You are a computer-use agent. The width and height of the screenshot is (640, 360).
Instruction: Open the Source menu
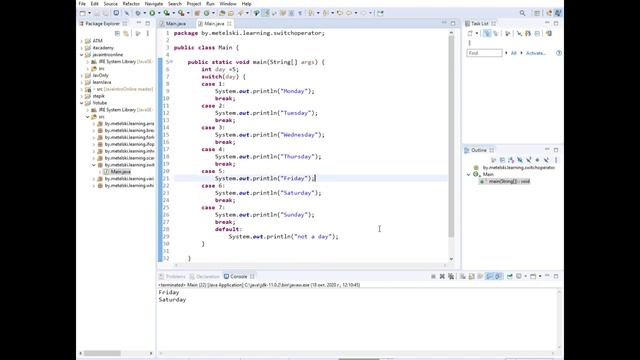(x=110, y=4)
